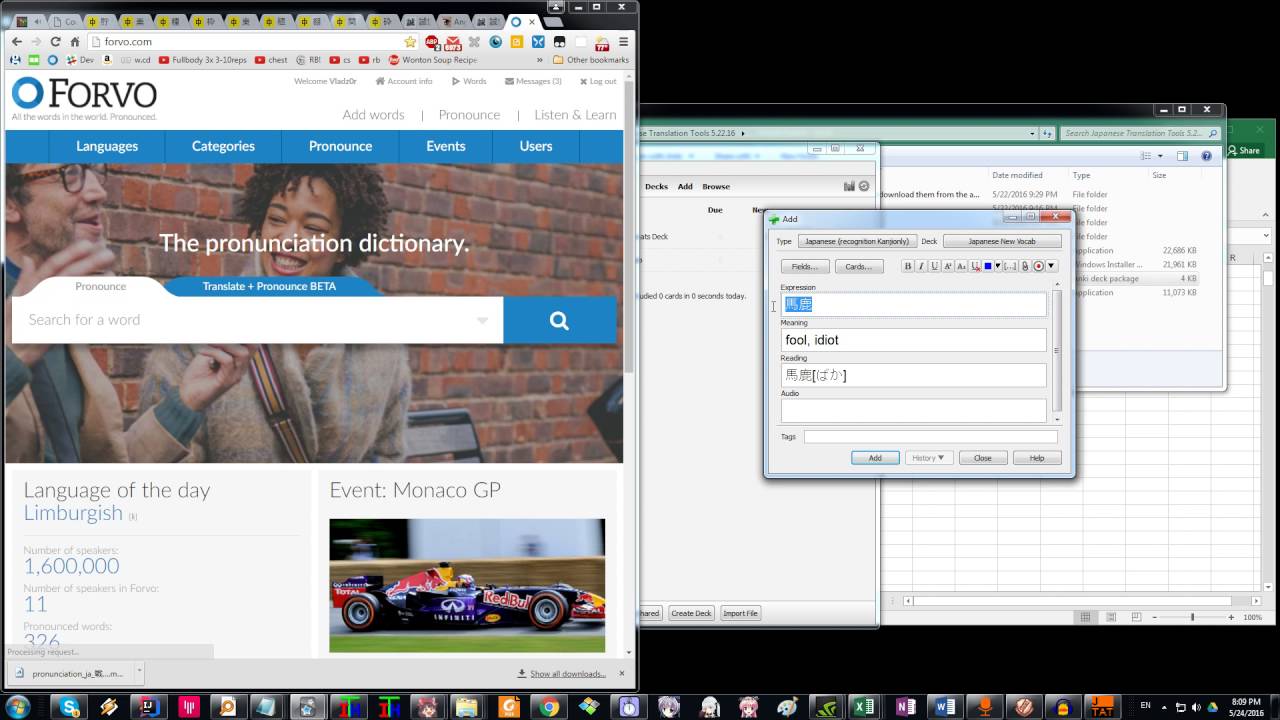Click the Account info link

coord(405,81)
